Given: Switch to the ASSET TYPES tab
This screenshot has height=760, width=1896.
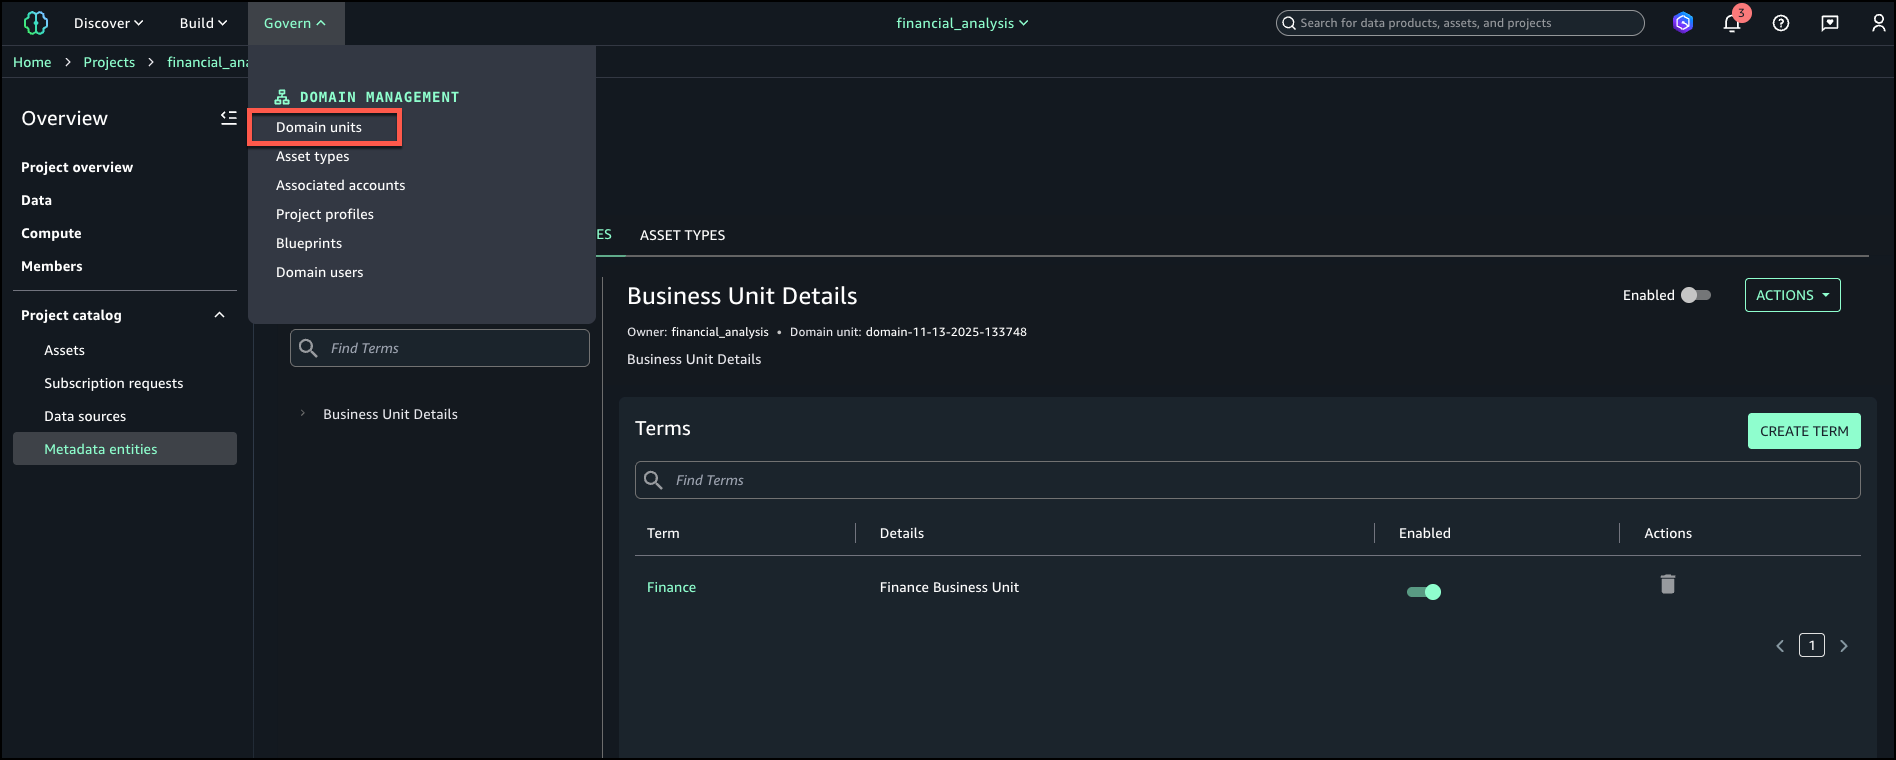Looking at the screenshot, I should pos(682,235).
